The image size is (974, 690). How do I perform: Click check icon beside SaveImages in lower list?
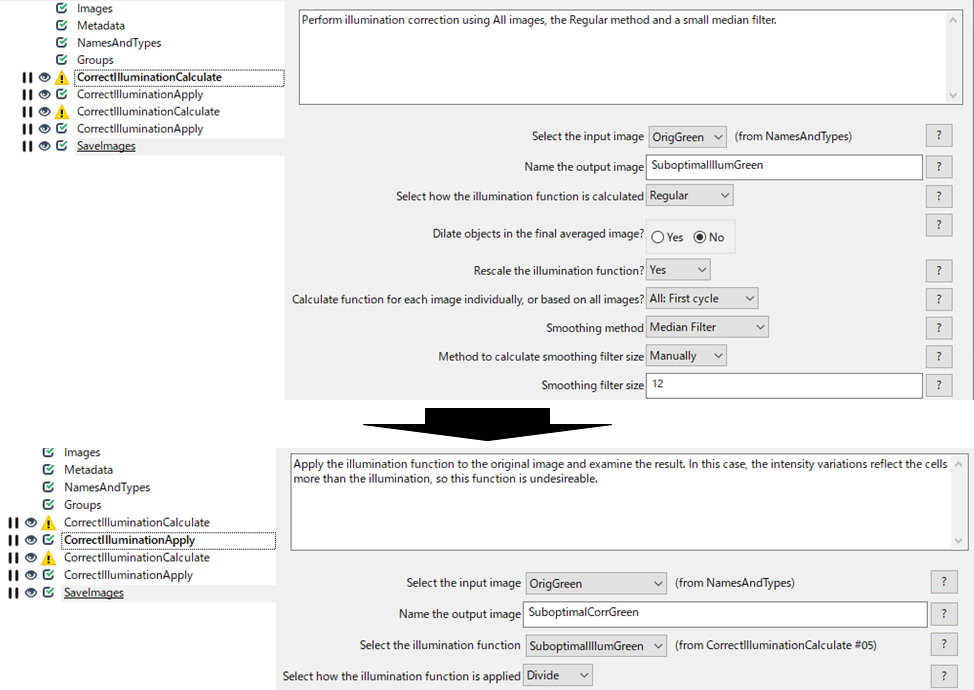coord(48,592)
